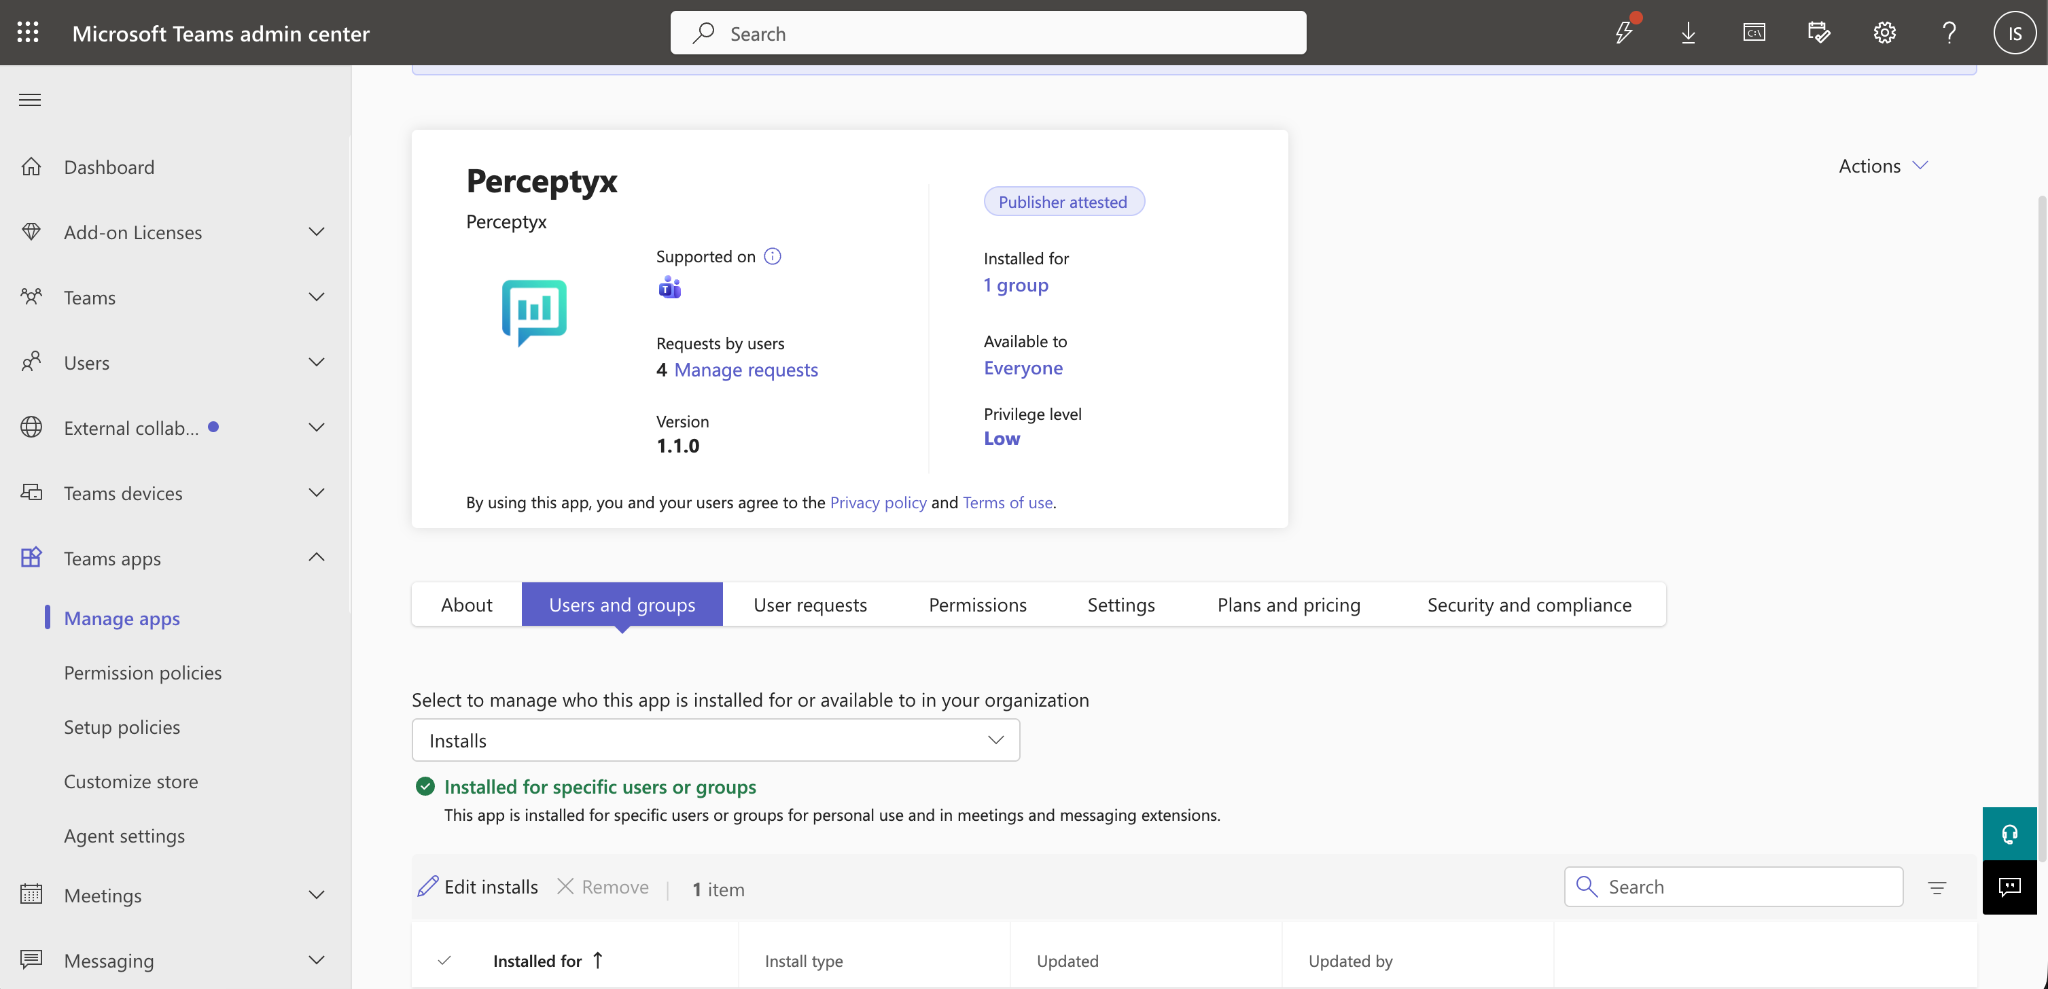Open Agent settings in sidebar

coord(124,836)
